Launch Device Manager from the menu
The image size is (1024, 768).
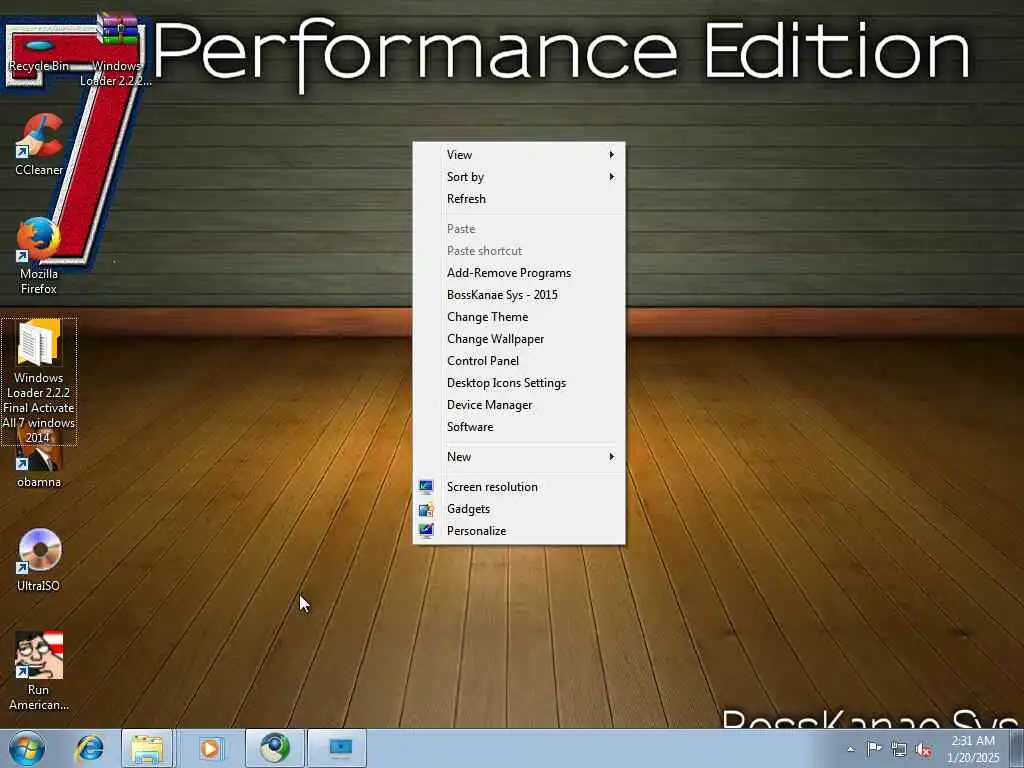(x=519, y=405)
